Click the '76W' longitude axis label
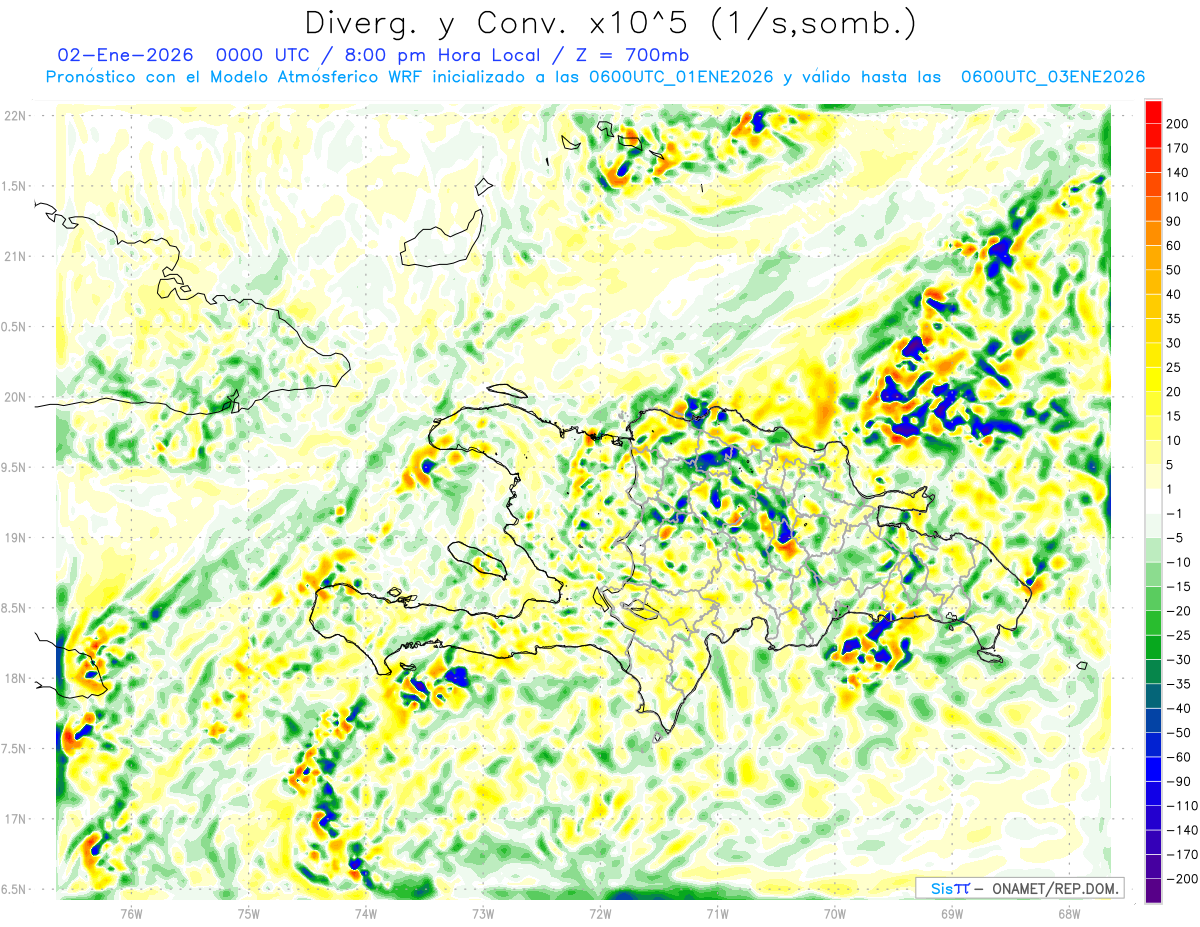 point(131,913)
